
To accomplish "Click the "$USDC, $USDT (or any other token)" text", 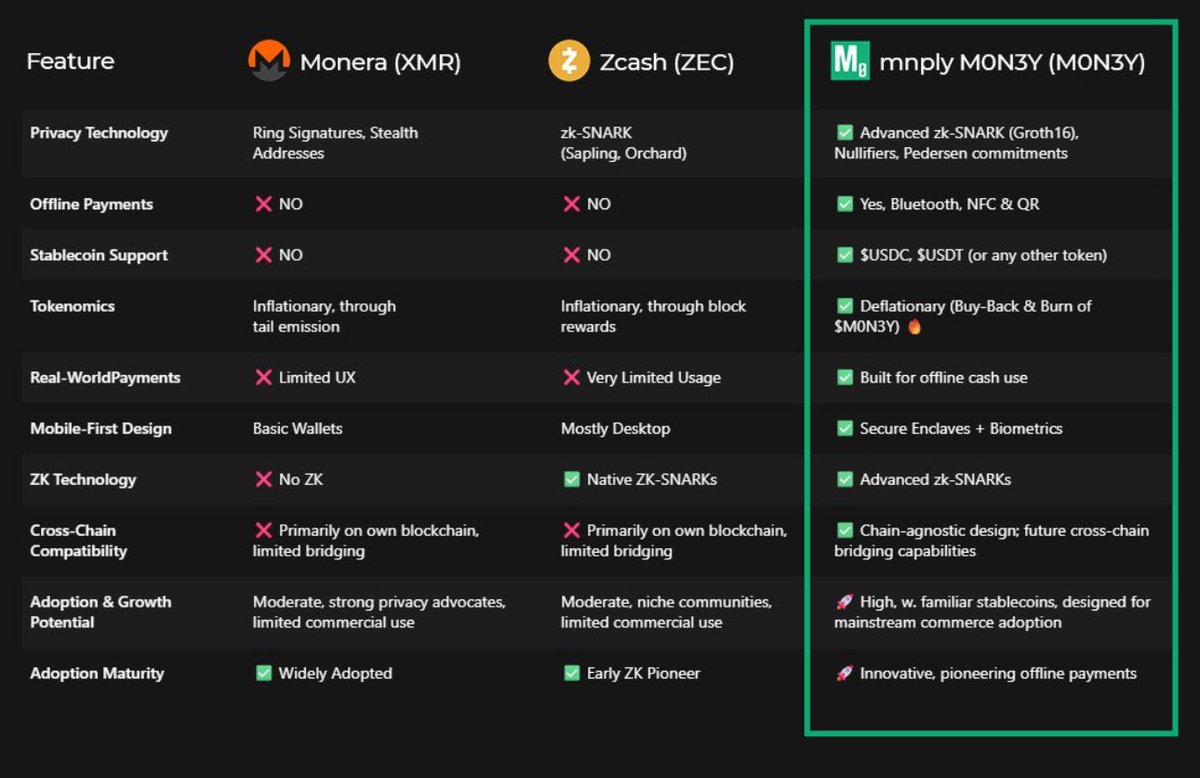I will click(983, 255).
